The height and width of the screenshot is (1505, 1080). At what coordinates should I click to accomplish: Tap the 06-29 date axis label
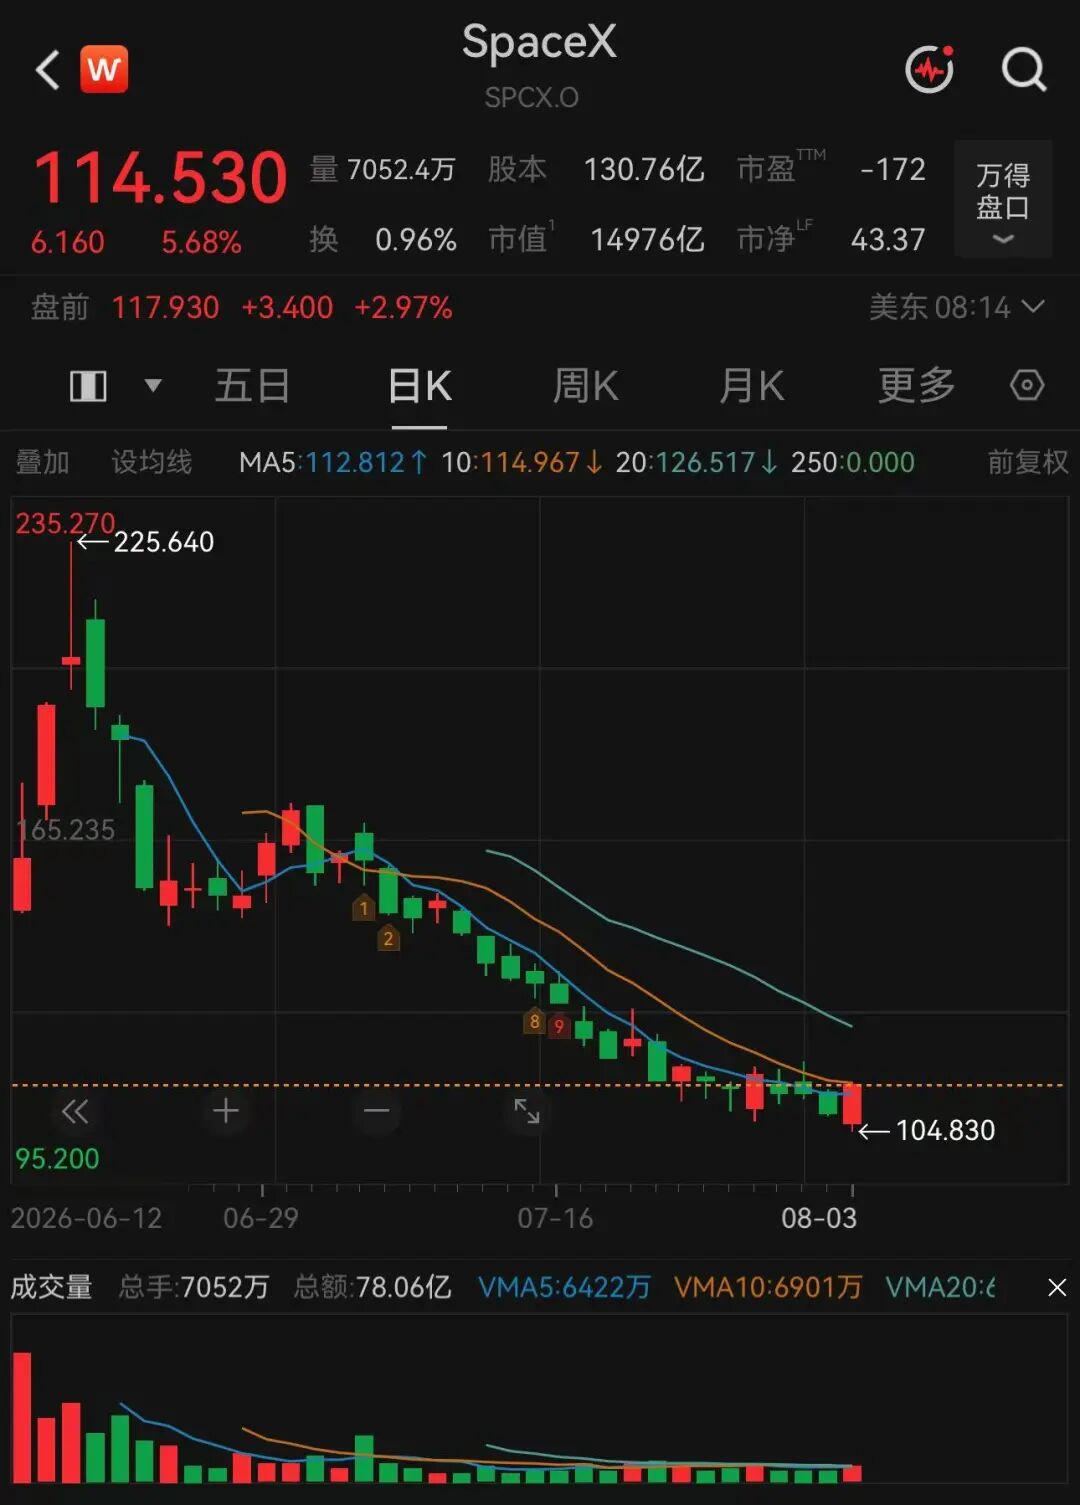(x=261, y=1218)
